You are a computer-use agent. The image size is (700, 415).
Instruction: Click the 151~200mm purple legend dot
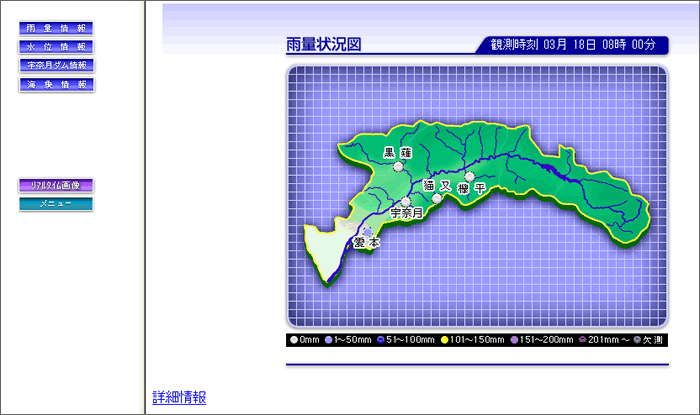pos(514,340)
